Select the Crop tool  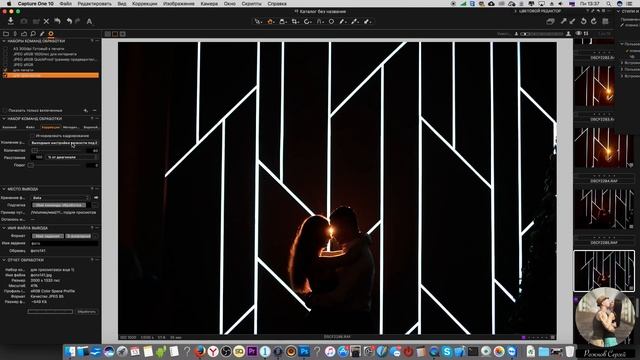click(295, 21)
